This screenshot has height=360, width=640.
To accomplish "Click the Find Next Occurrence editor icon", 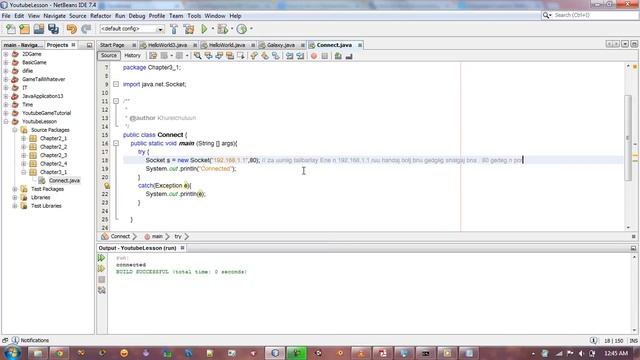I will (x=219, y=56).
